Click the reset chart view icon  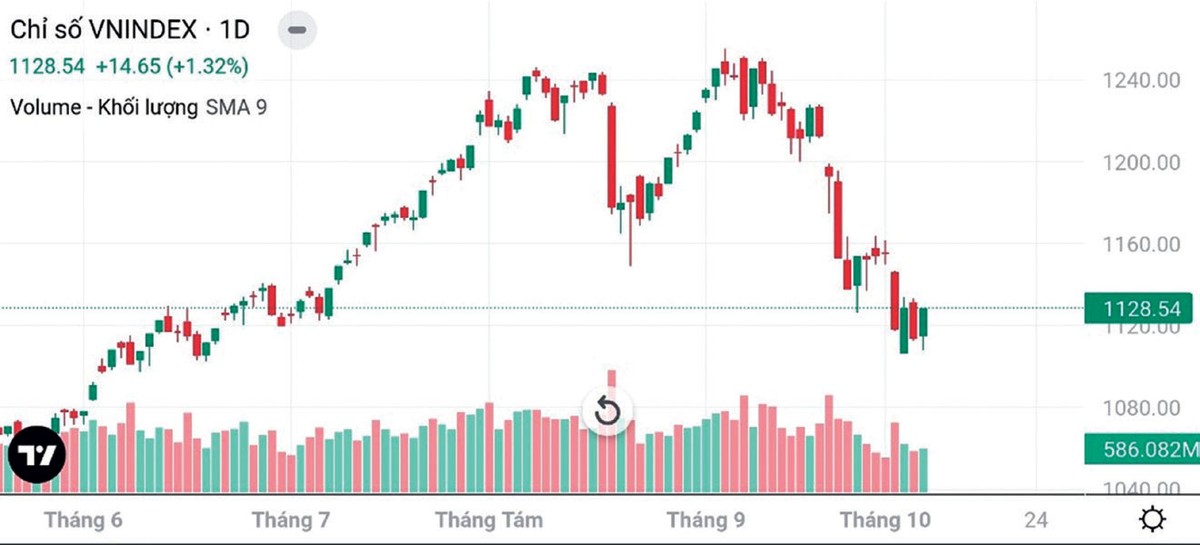point(608,411)
